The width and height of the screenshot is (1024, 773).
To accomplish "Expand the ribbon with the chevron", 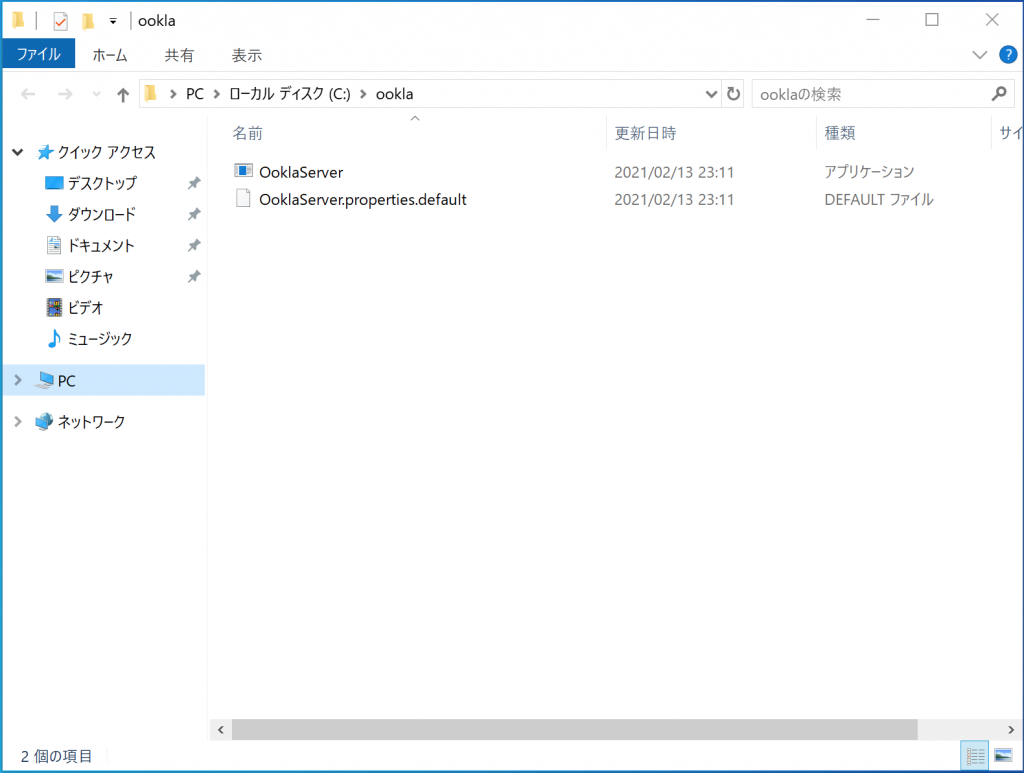I will tap(980, 55).
